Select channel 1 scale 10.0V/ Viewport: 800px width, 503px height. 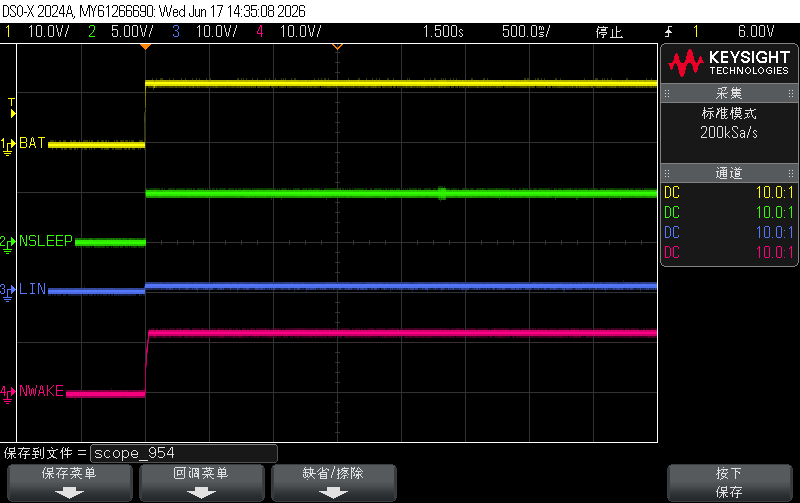tap(48, 32)
